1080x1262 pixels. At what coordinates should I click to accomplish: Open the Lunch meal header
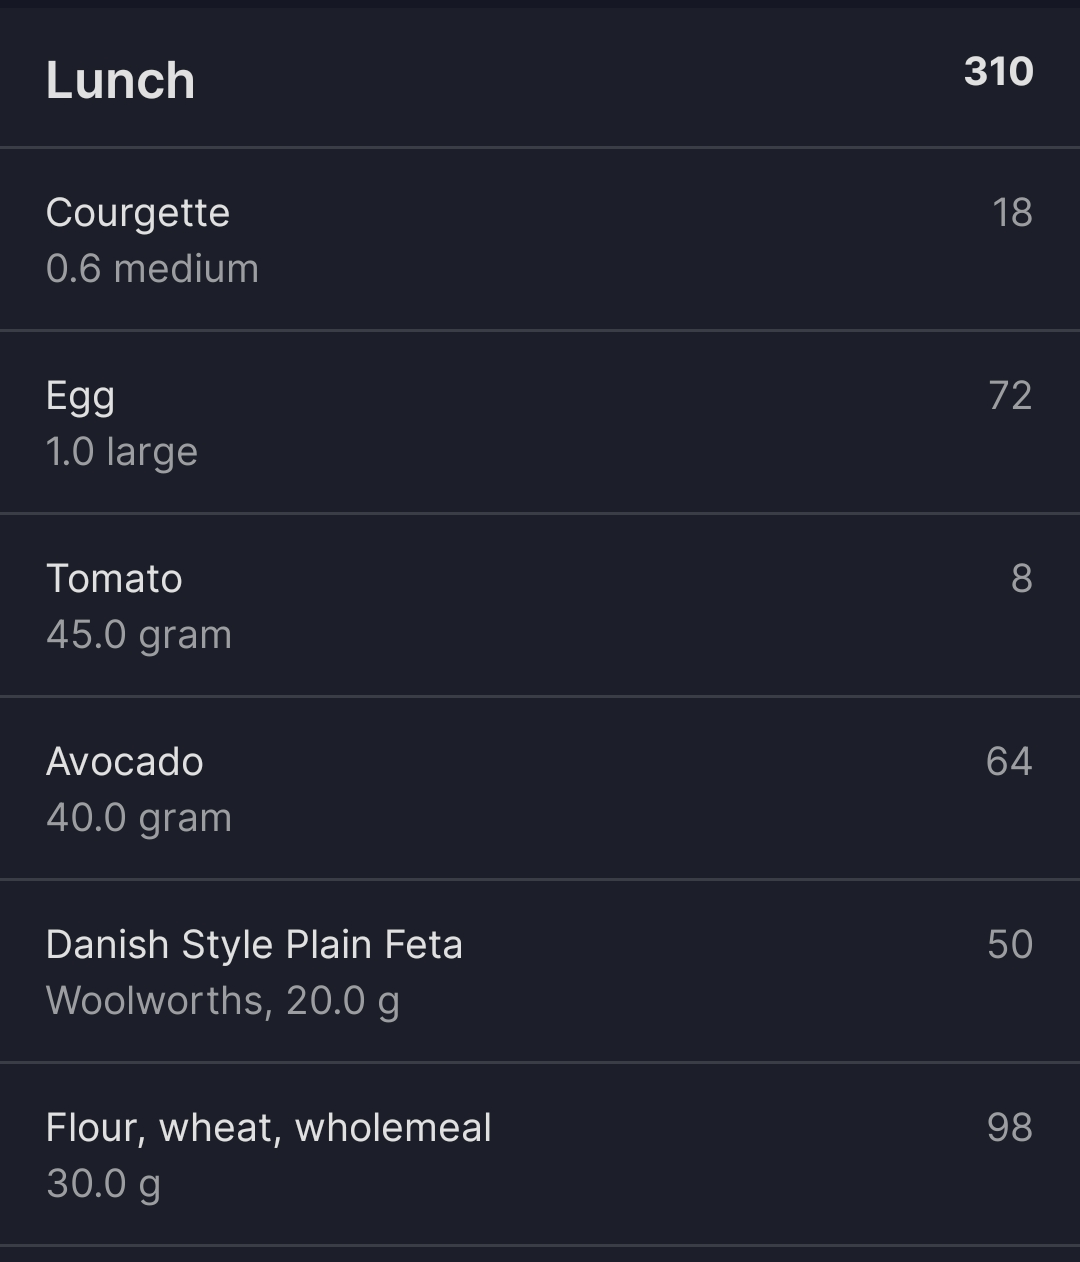point(540,78)
